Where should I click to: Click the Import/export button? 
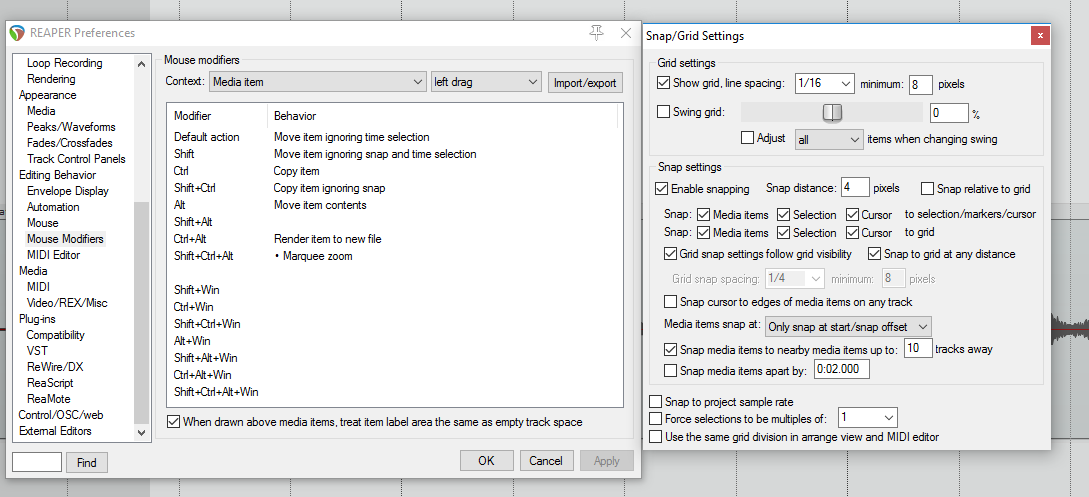pos(586,82)
